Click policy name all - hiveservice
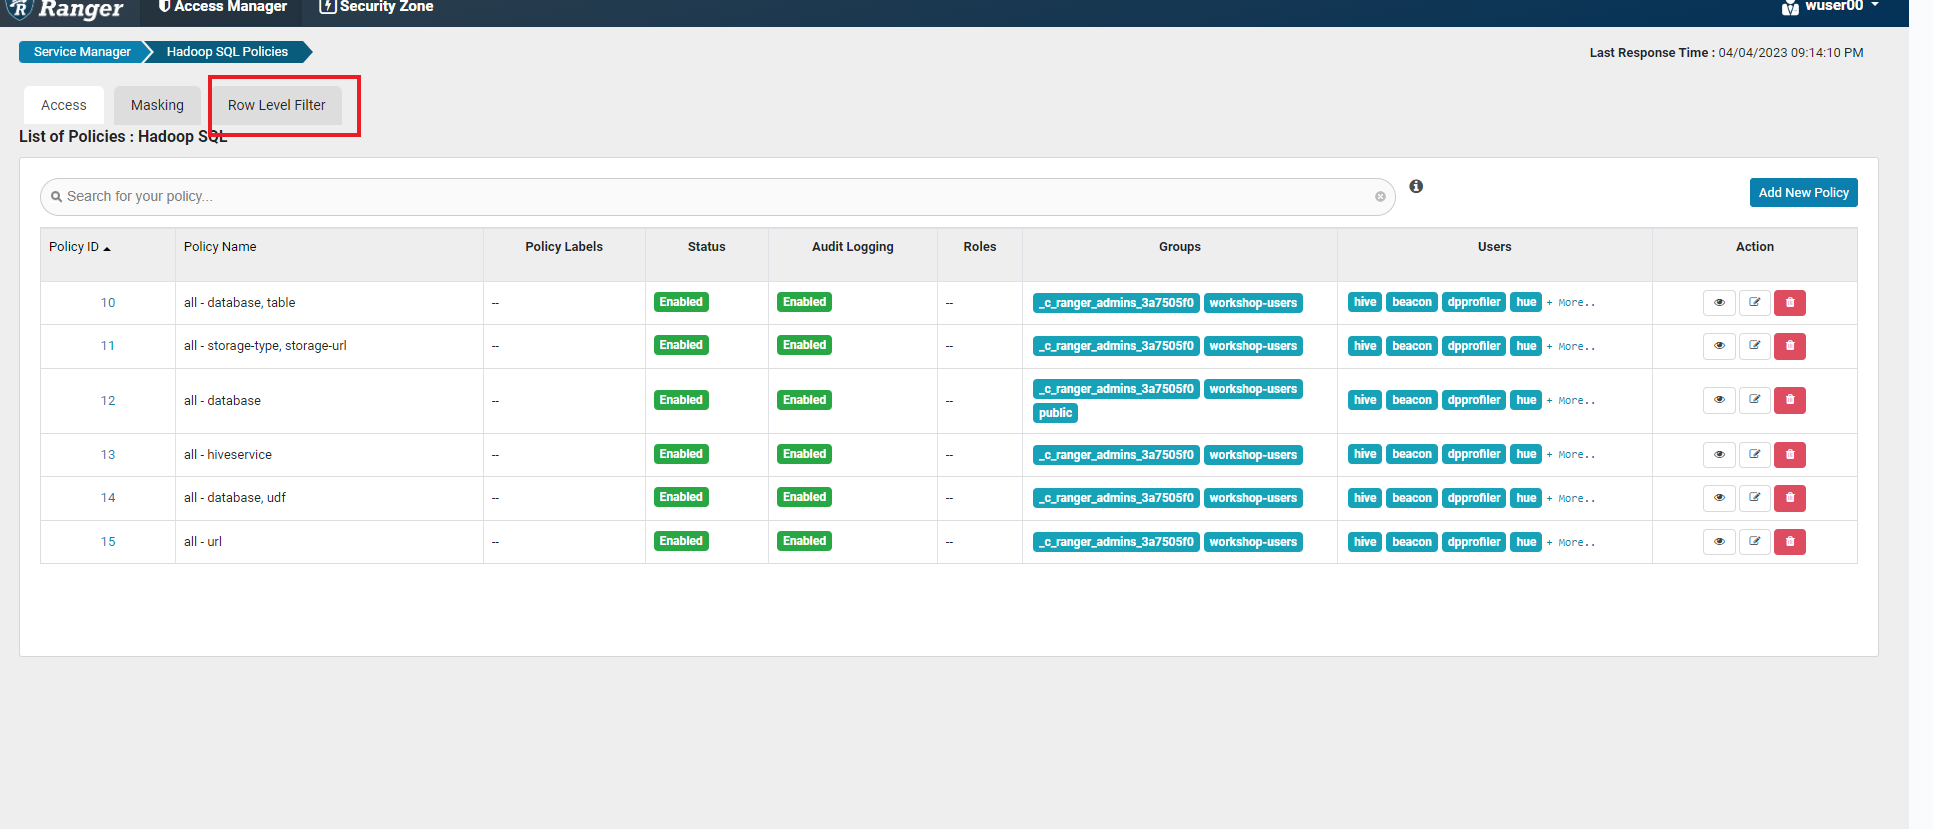 (228, 455)
